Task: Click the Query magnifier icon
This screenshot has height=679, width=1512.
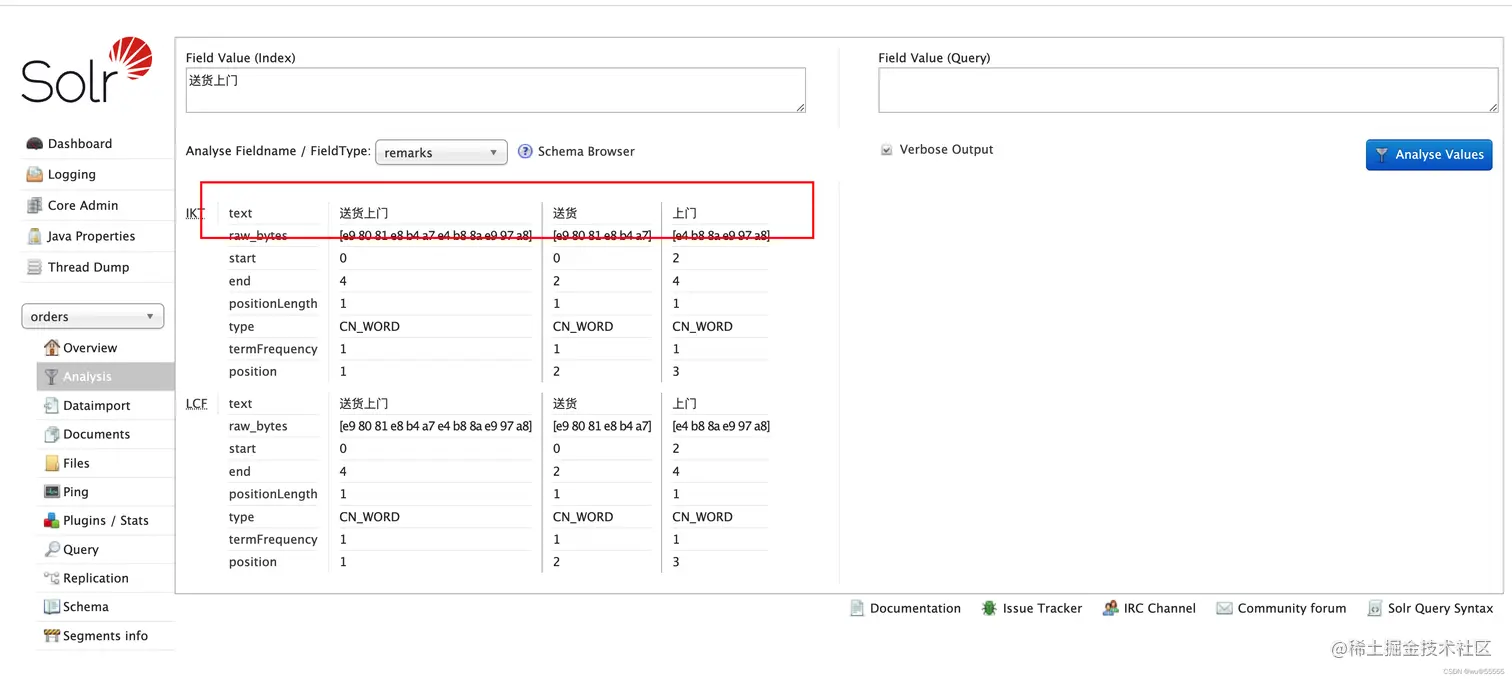Action: 52,550
